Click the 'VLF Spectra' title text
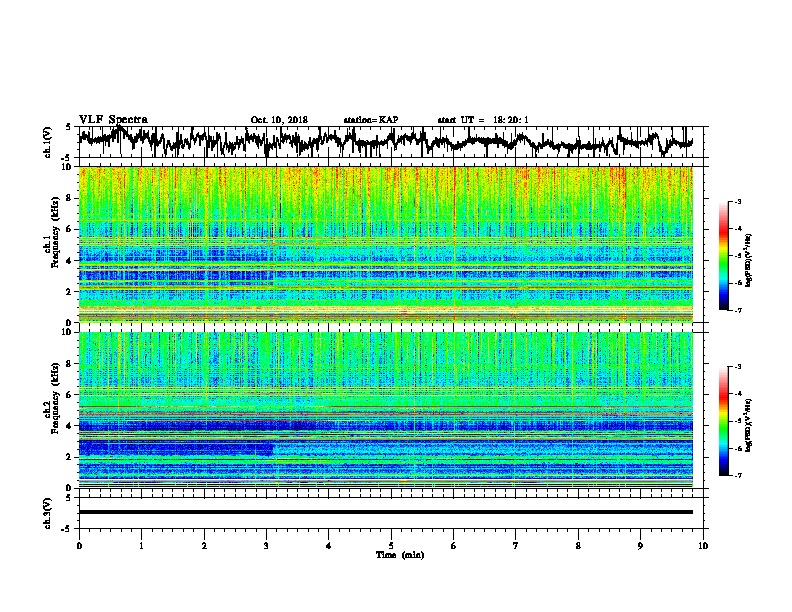Image resolution: width=792 pixels, height=612 pixels. click(113, 120)
